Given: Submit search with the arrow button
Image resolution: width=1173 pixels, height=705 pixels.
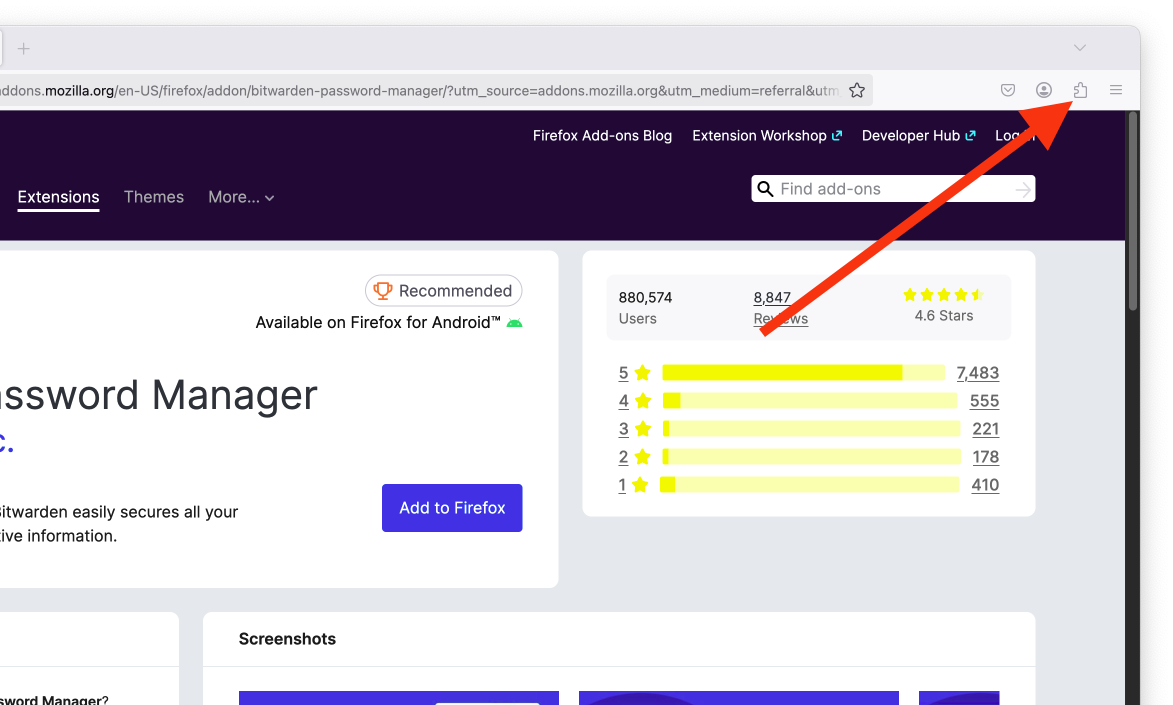Looking at the screenshot, I should tap(1023, 190).
